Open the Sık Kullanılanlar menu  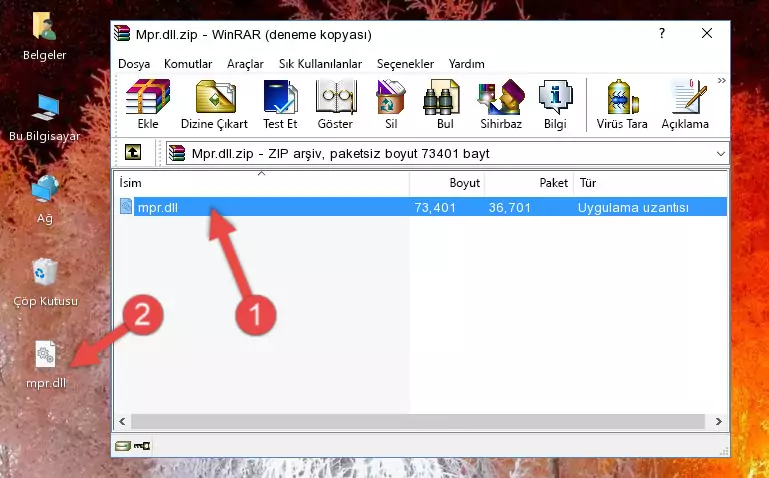coord(320,64)
